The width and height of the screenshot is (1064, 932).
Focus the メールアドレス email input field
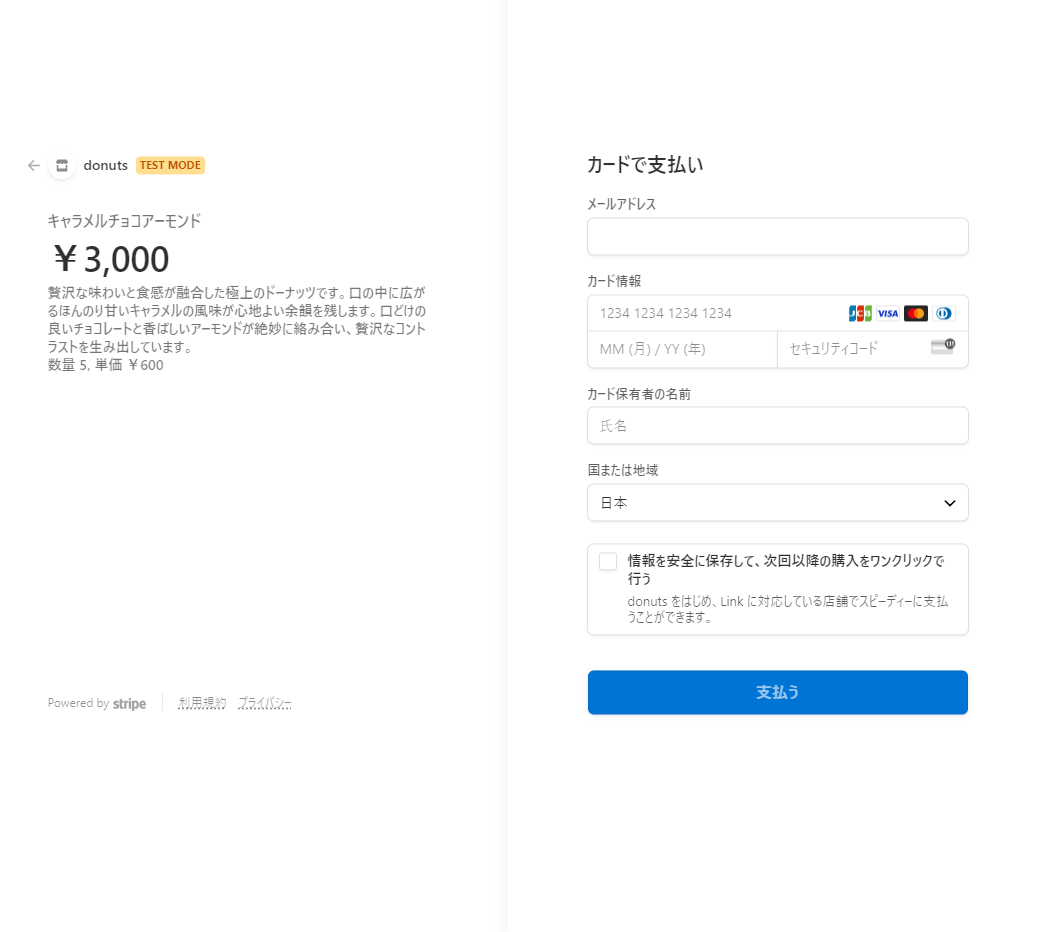(778, 236)
